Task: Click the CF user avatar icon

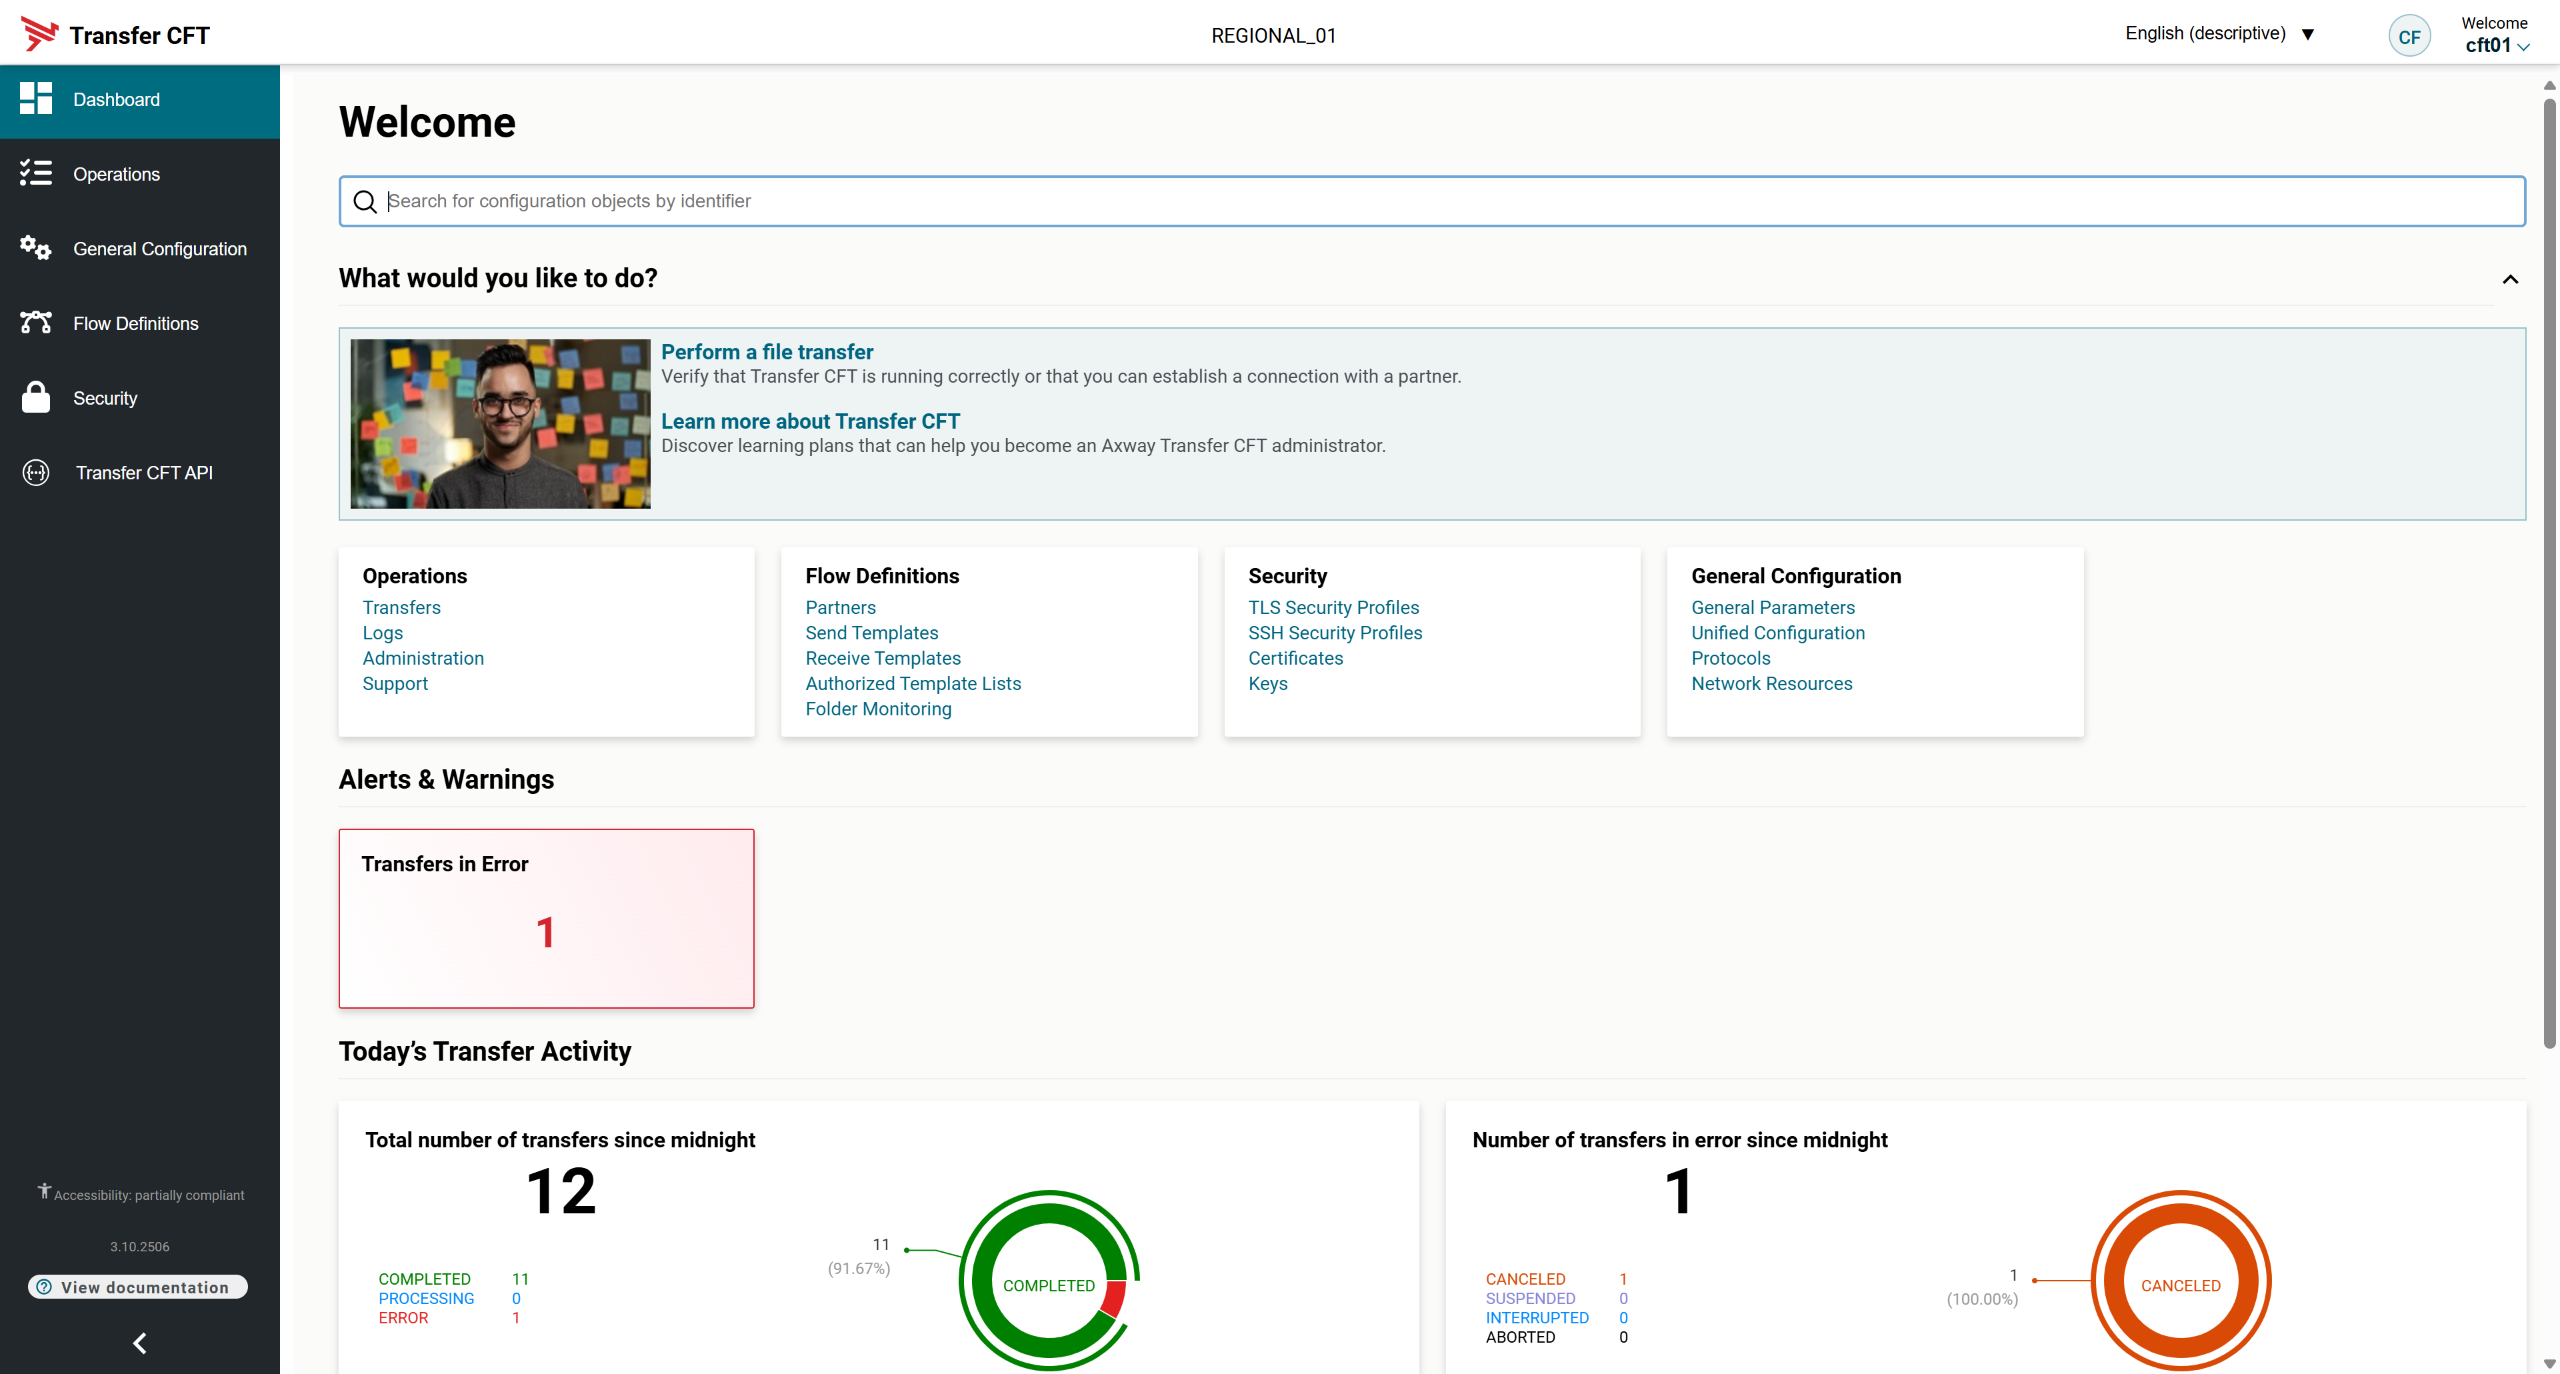Action: [x=2409, y=36]
